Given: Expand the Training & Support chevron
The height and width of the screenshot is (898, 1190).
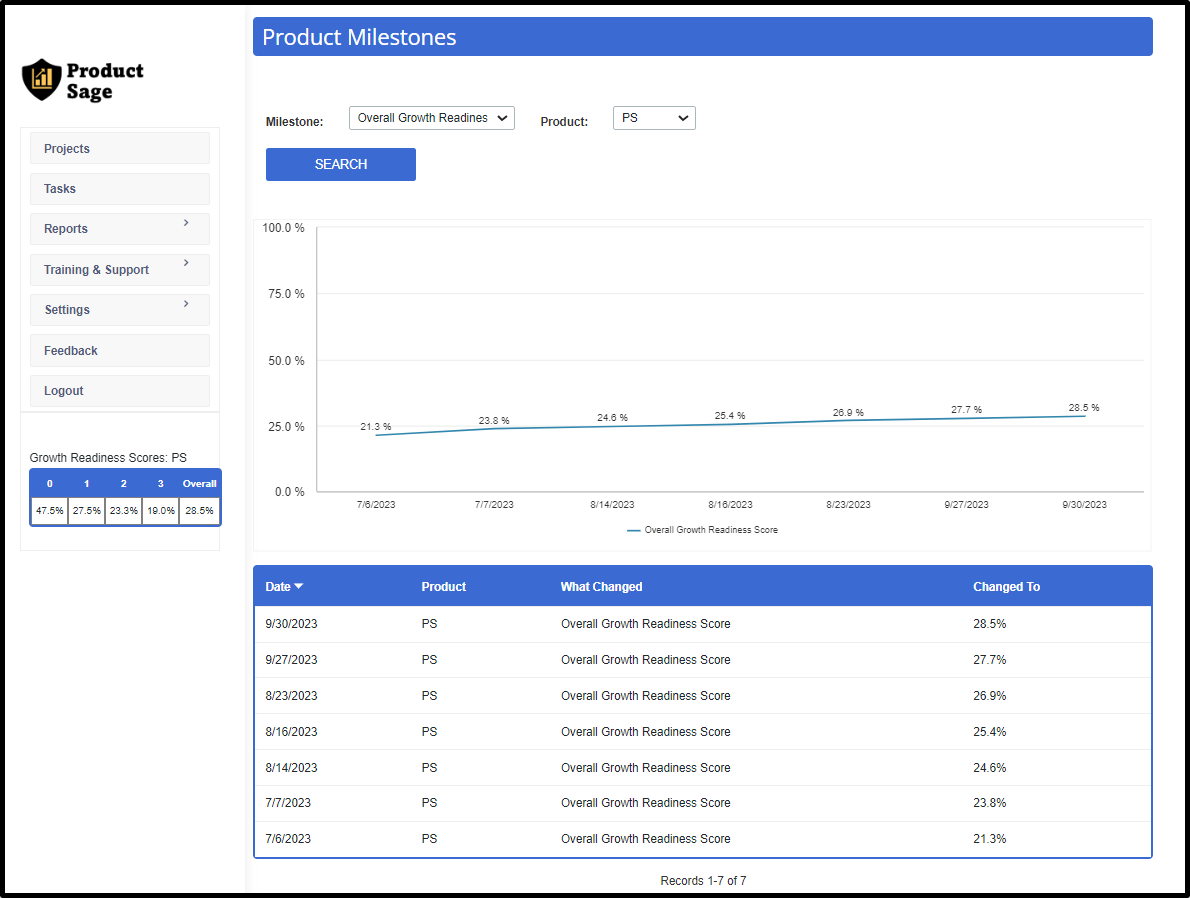Looking at the screenshot, I should point(186,263).
